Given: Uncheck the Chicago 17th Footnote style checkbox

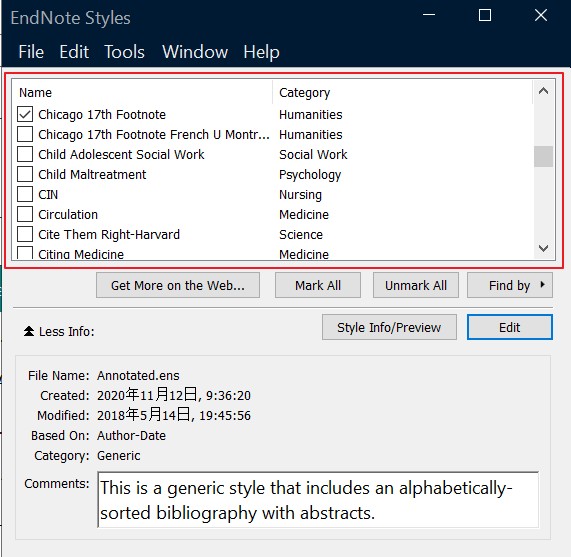Looking at the screenshot, I should pyautogui.click(x=25, y=114).
